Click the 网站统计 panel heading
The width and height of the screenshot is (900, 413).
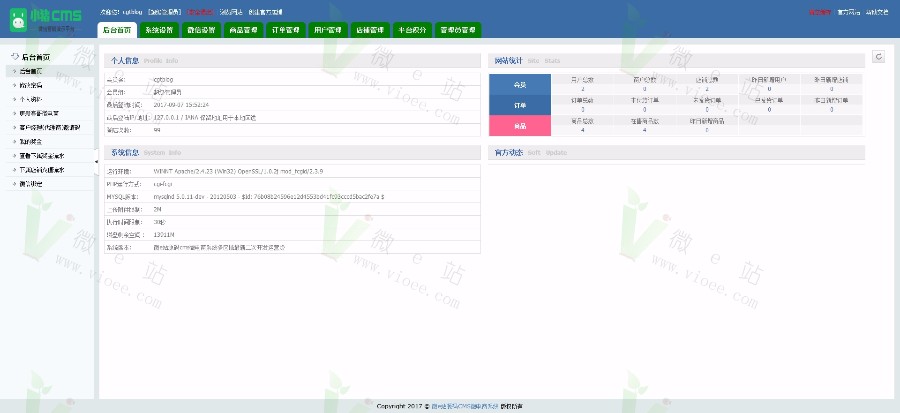coord(509,60)
